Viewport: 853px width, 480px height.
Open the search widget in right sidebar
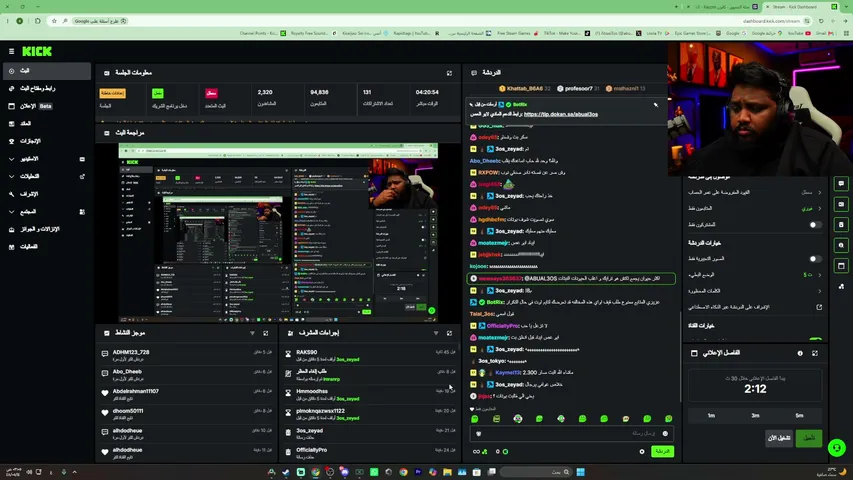click(841, 245)
